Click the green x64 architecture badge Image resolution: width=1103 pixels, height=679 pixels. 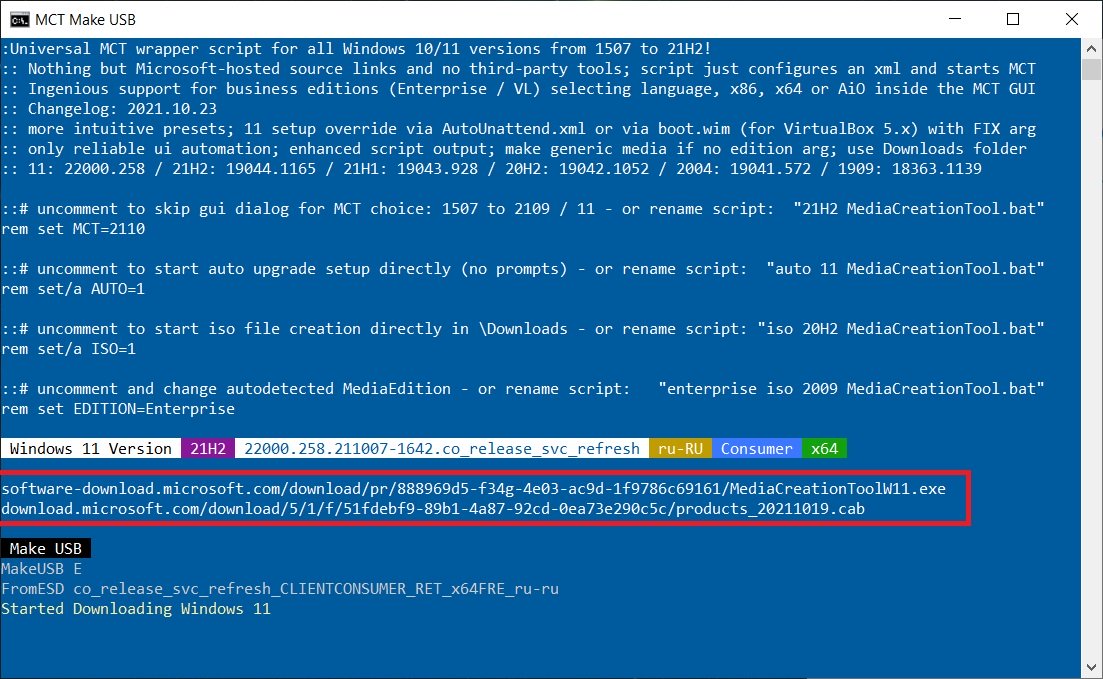tap(824, 449)
